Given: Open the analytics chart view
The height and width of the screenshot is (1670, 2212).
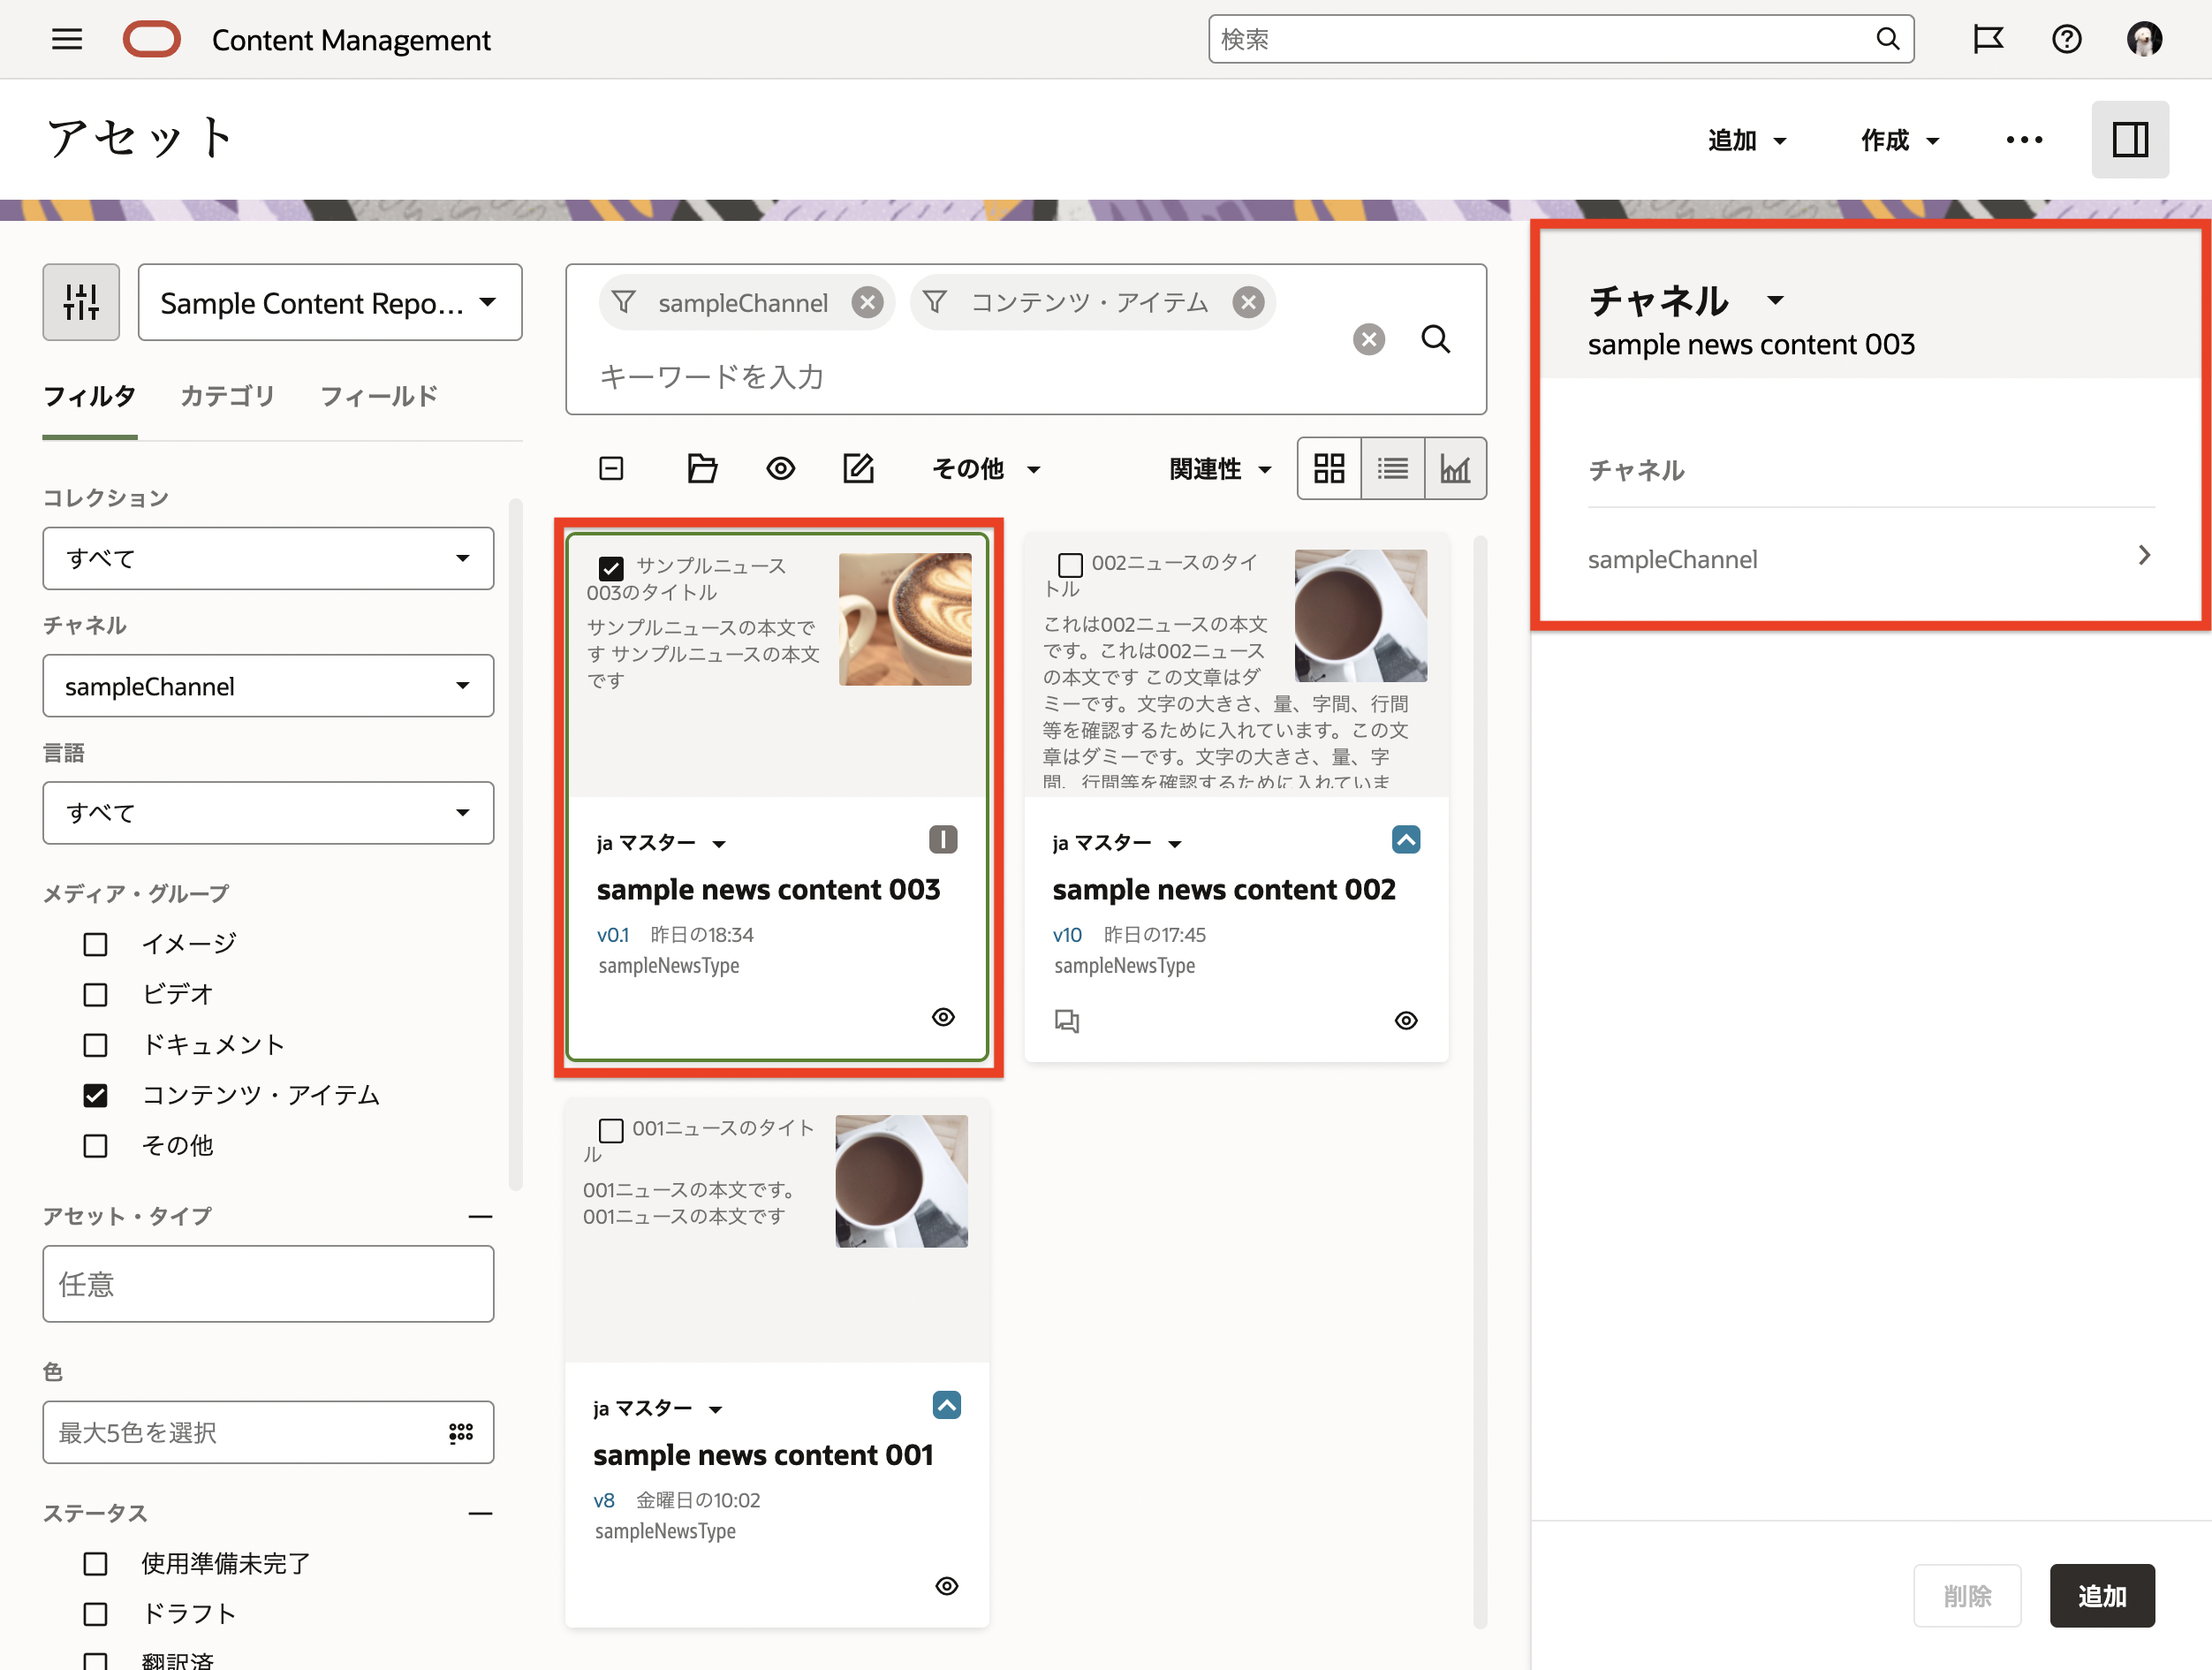Looking at the screenshot, I should (x=1455, y=468).
